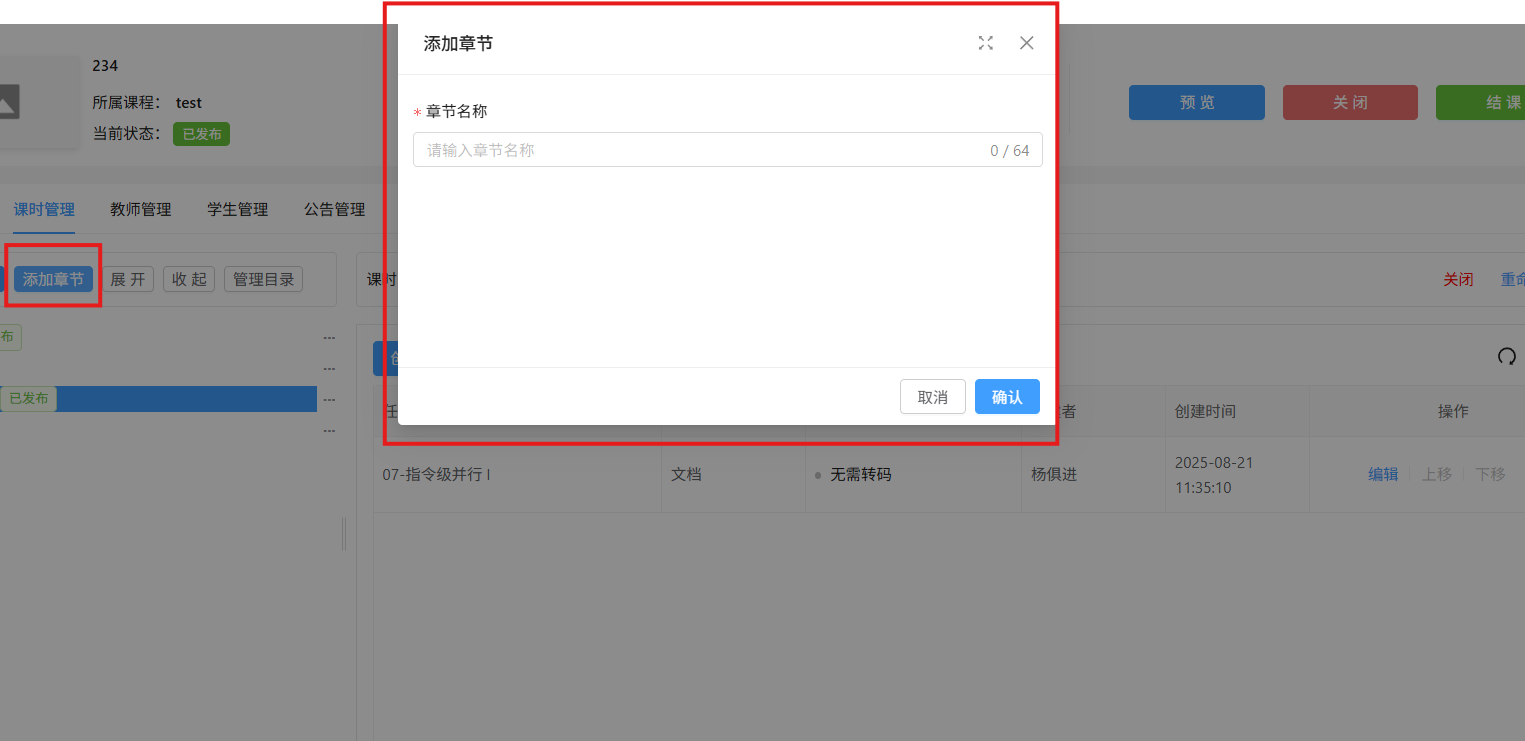1525x741 pixels.
Task: Open 管理目录 for the chapter list
Action: 263,279
